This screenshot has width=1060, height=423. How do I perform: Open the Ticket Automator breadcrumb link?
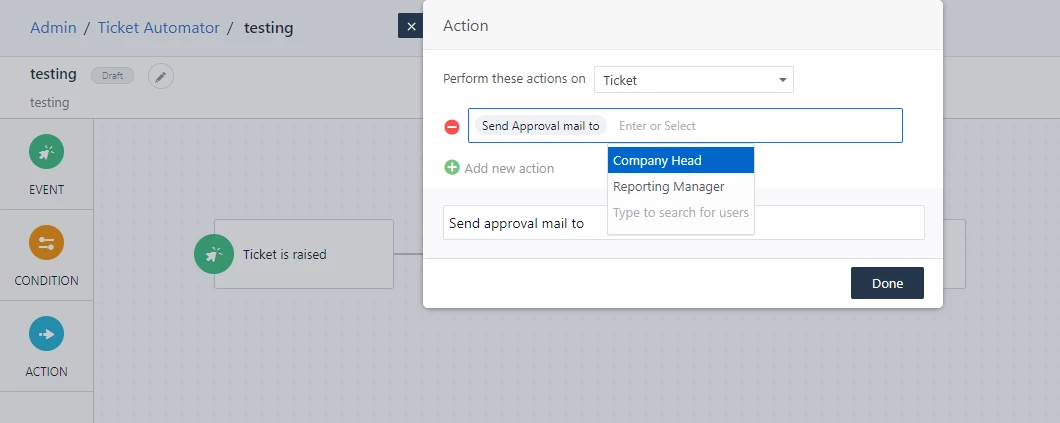click(159, 28)
